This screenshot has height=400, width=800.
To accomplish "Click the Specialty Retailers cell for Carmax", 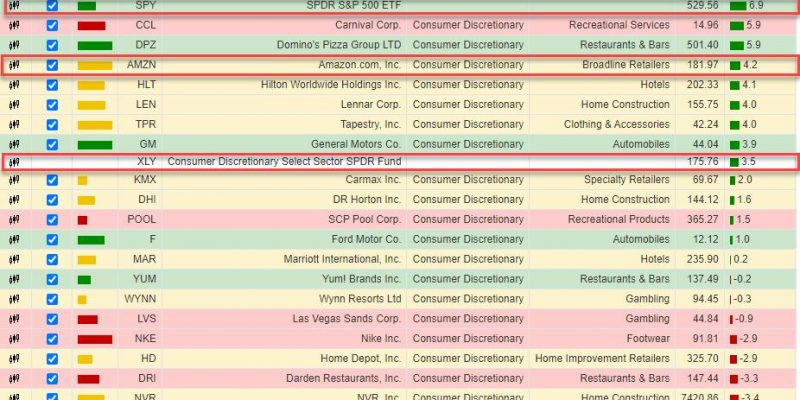I will point(627,180).
